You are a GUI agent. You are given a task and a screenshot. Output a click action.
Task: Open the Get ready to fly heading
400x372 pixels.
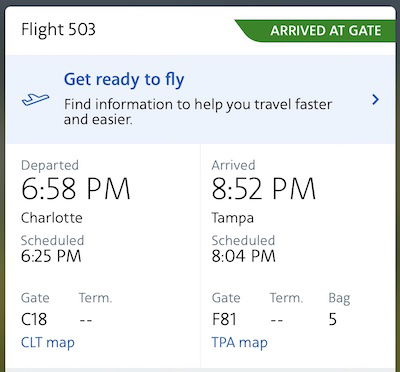pos(124,80)
